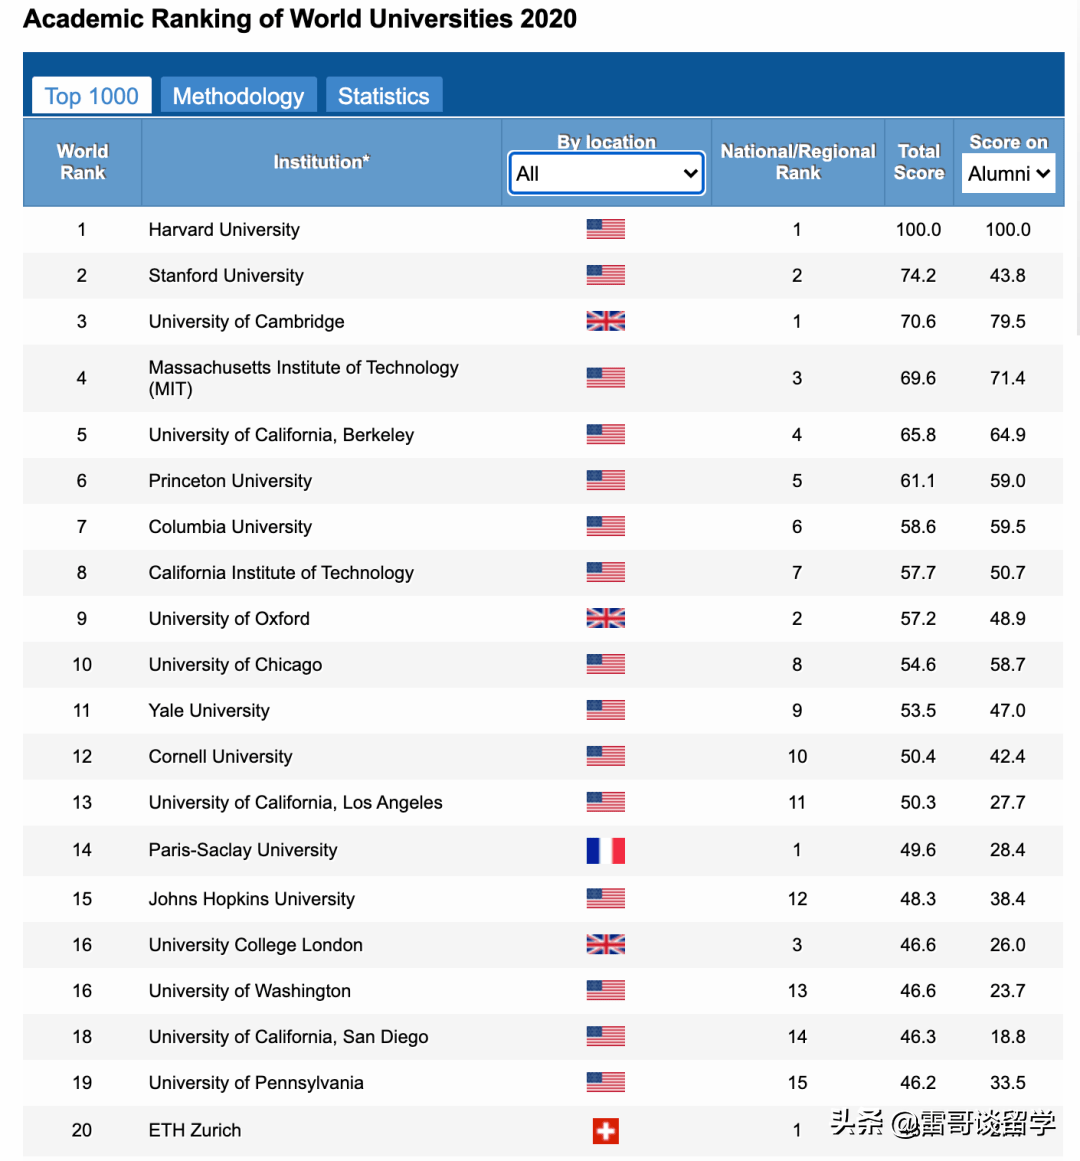The width and height of the screenshot is (1080, 1161).
Task: Click the US flag in Harvard University row
Action: [606, 229]
